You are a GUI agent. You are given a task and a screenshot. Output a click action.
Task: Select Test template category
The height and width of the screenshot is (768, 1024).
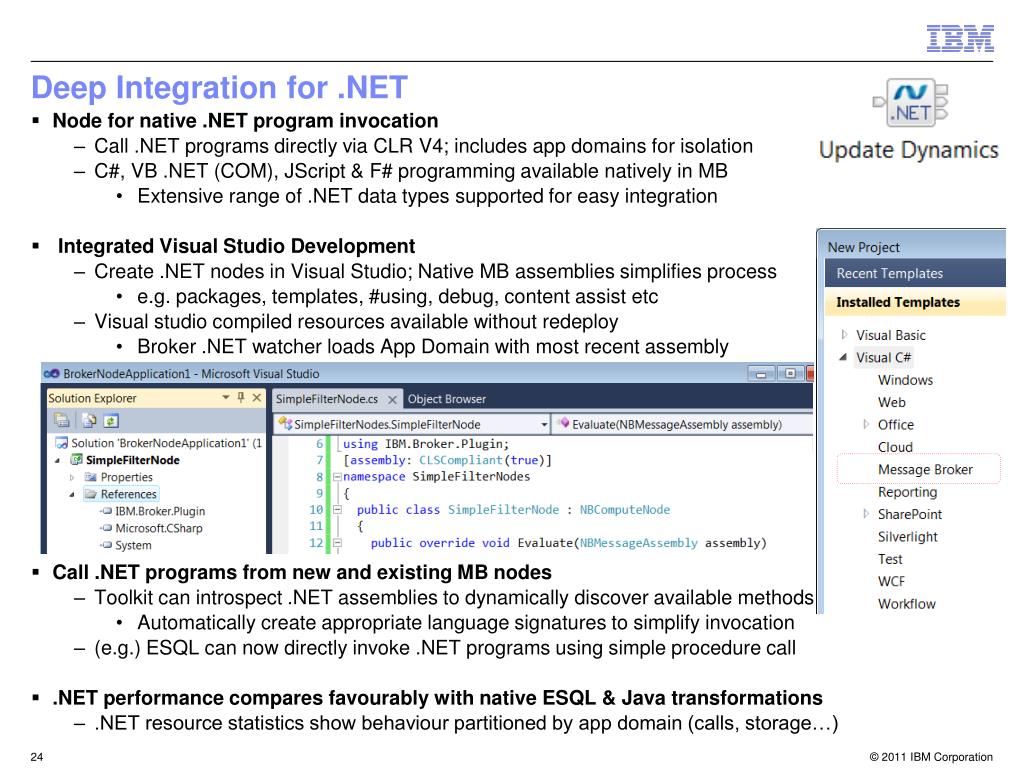coord(890,559)
